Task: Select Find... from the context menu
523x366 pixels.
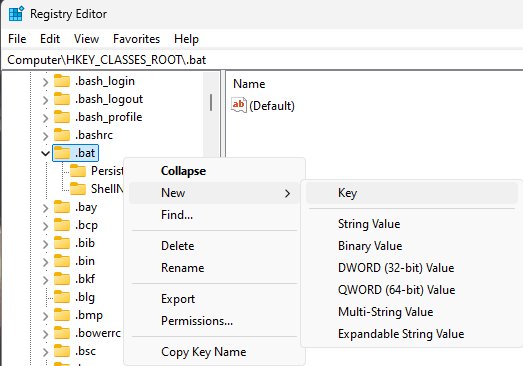Action: [x=214, y=215]
